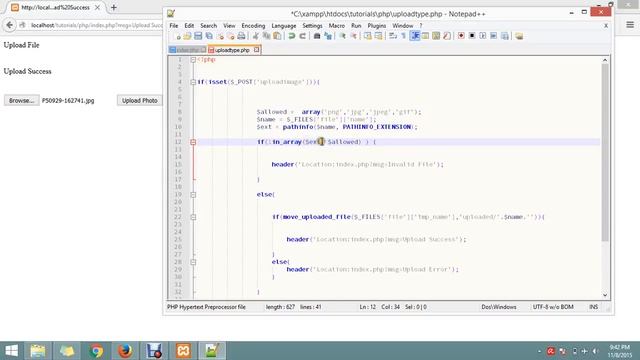Paste from clipboard using toolbar icon
This screenshot has height=360, width=640.
point(277,36)
